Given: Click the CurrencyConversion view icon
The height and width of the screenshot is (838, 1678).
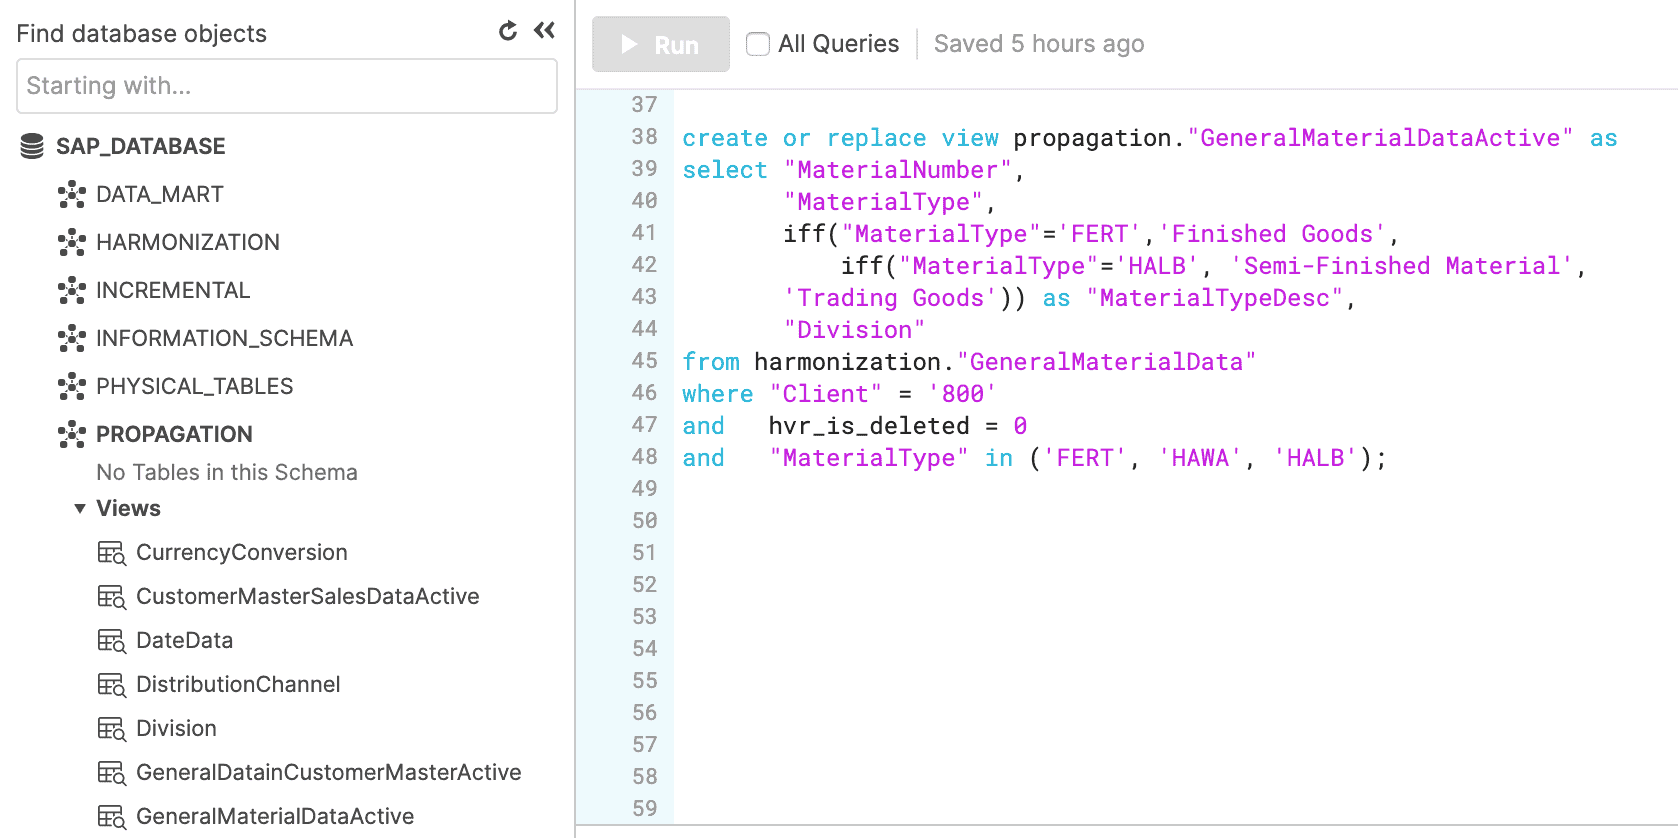Looking at the screenshot, I should pos(111,553).
